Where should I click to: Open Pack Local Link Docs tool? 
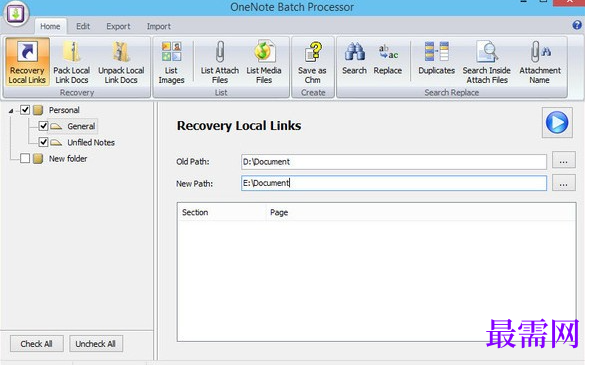pos(71,62)
